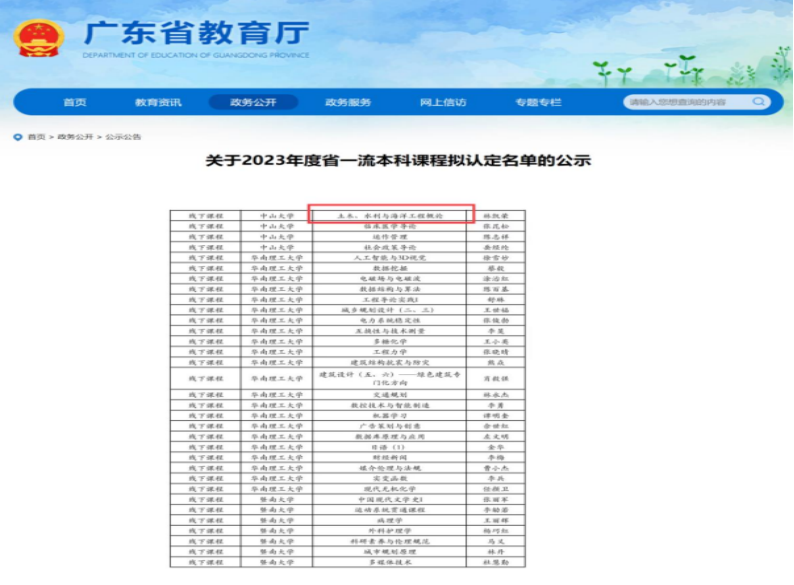Click the 电力系统稳定性 course cell
The height and width of the screenshot is (585, 794).
[x=390, y=320]
